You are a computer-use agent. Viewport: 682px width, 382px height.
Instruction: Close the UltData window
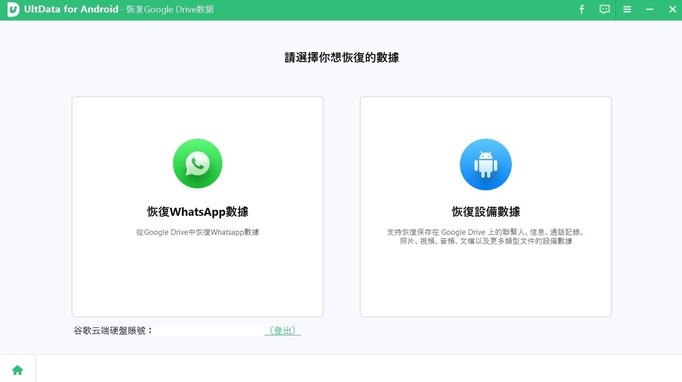point(672,9)
